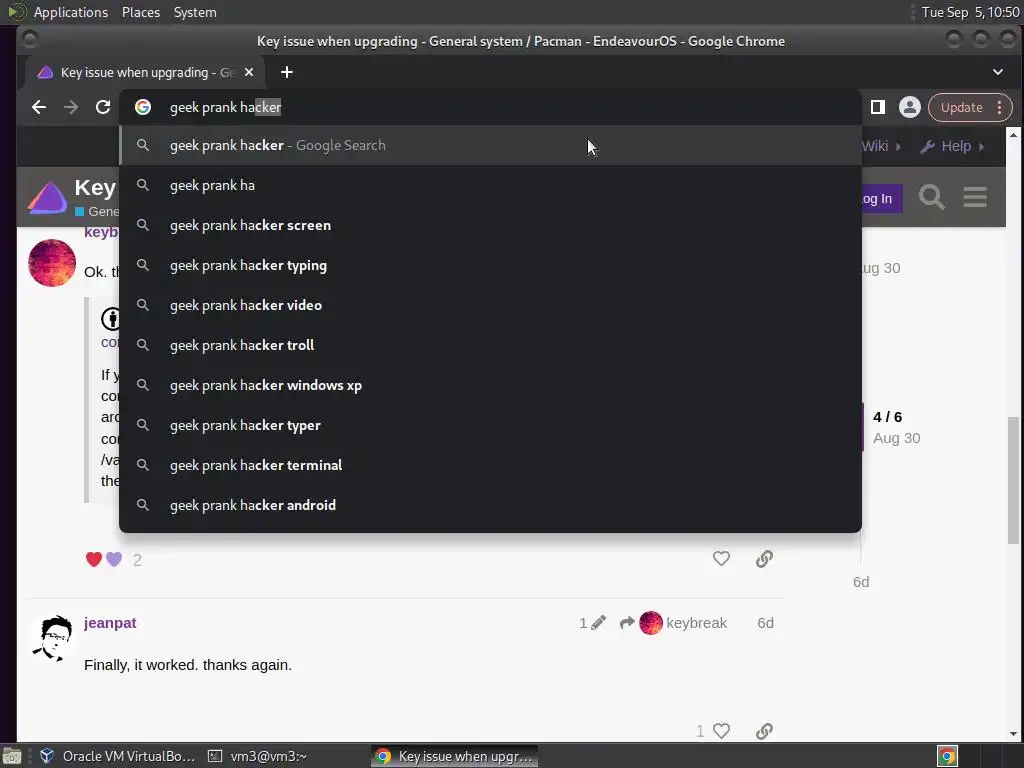
Task: Choose suggestion 'geek prank hacker video'
Action: click(490, 305)
